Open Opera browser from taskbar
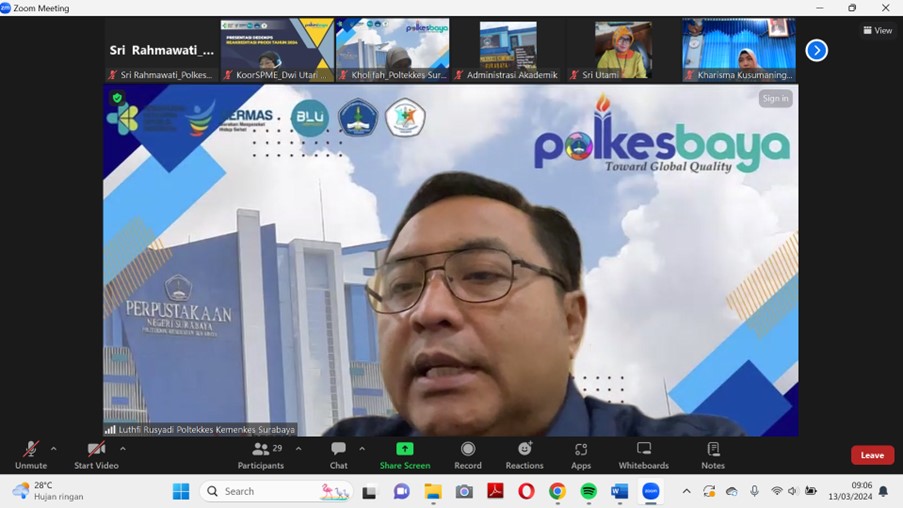Viewport: 903px width, 508px height. pyautogui.click(x=526, y=491)
